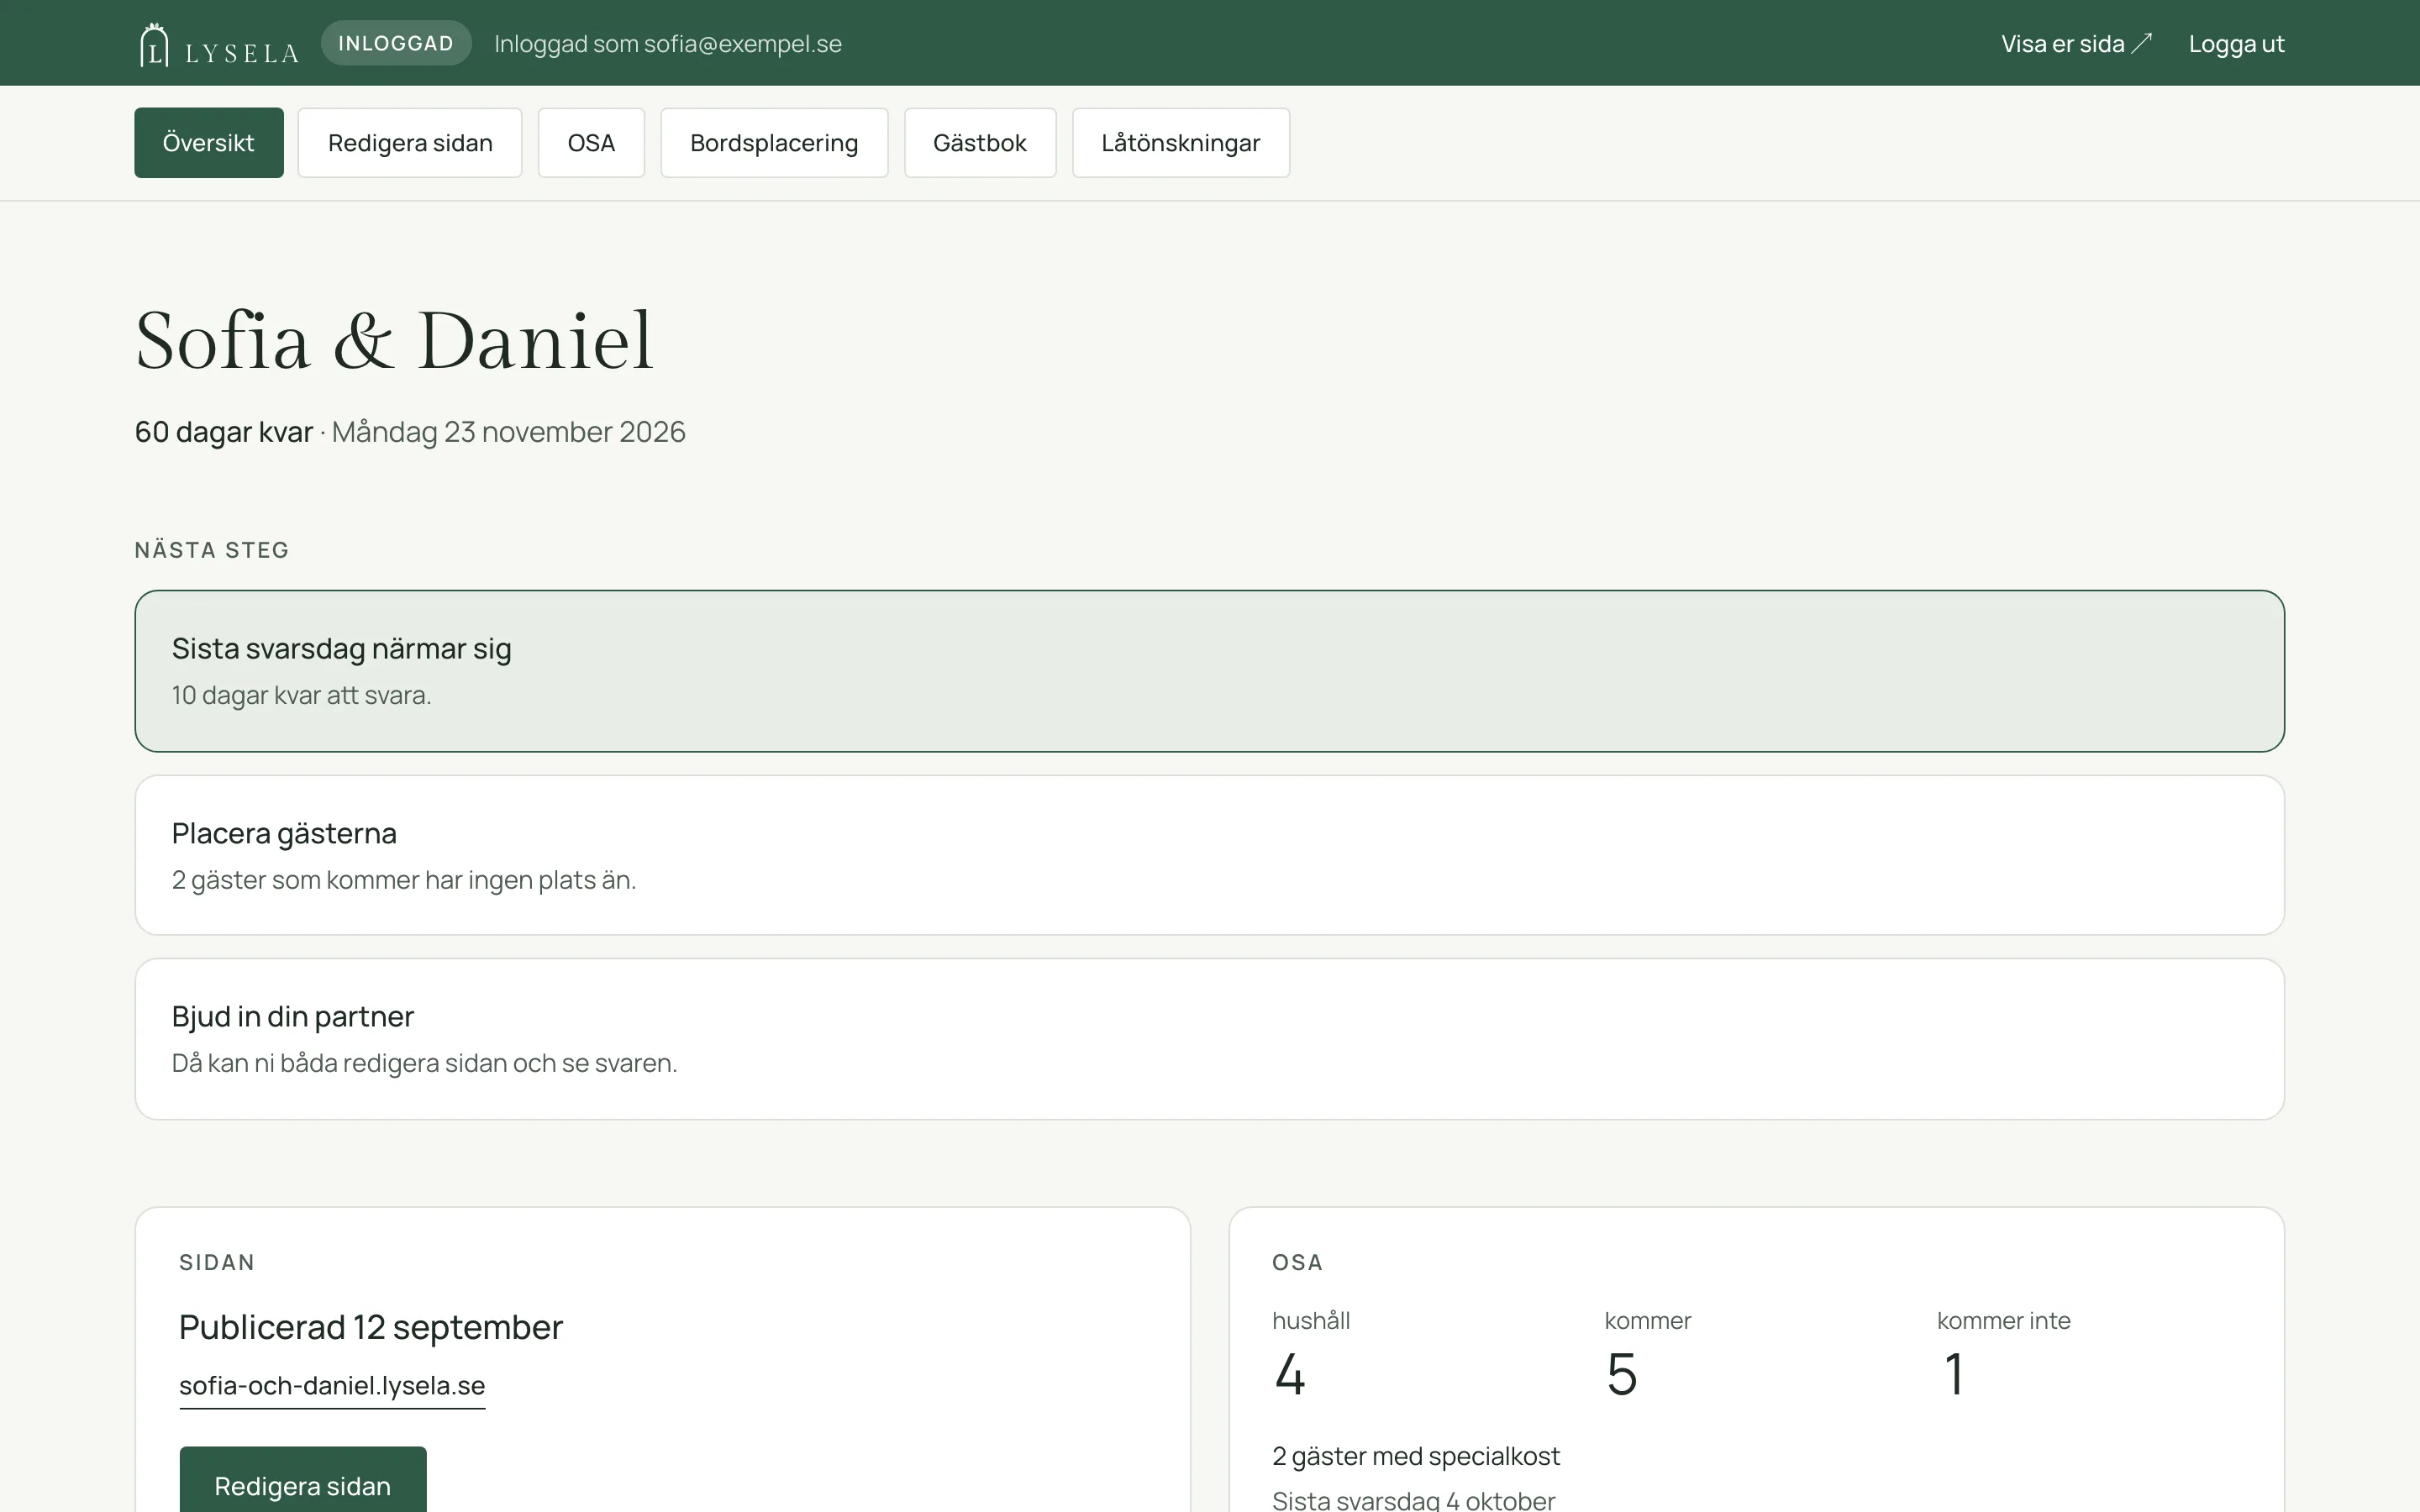Click the Lysela logo icon

click(153, 45)
